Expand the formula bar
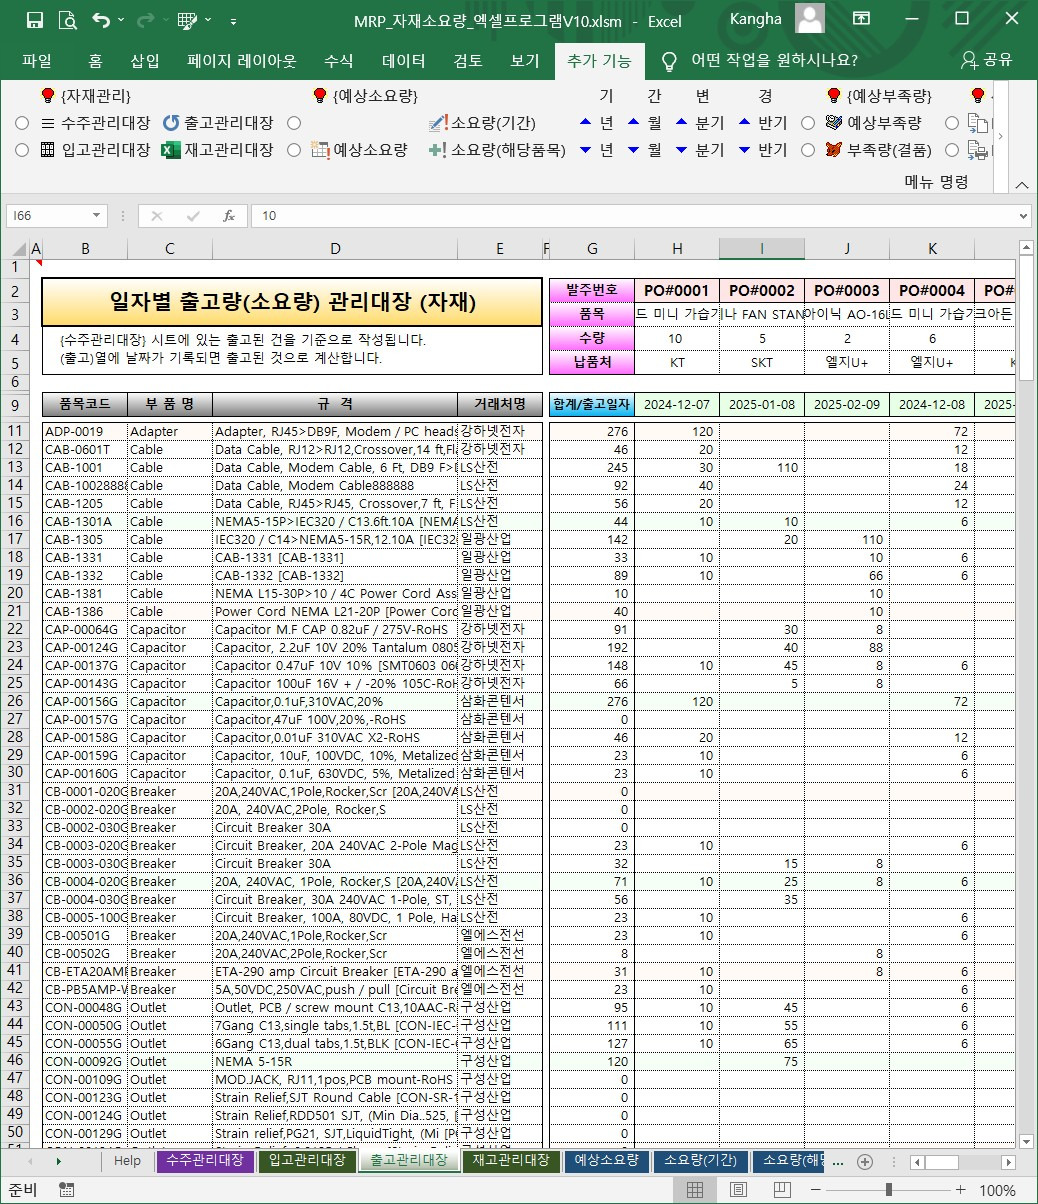Viewport: 1038px width, 1204px height. [x=1023, y=215]
